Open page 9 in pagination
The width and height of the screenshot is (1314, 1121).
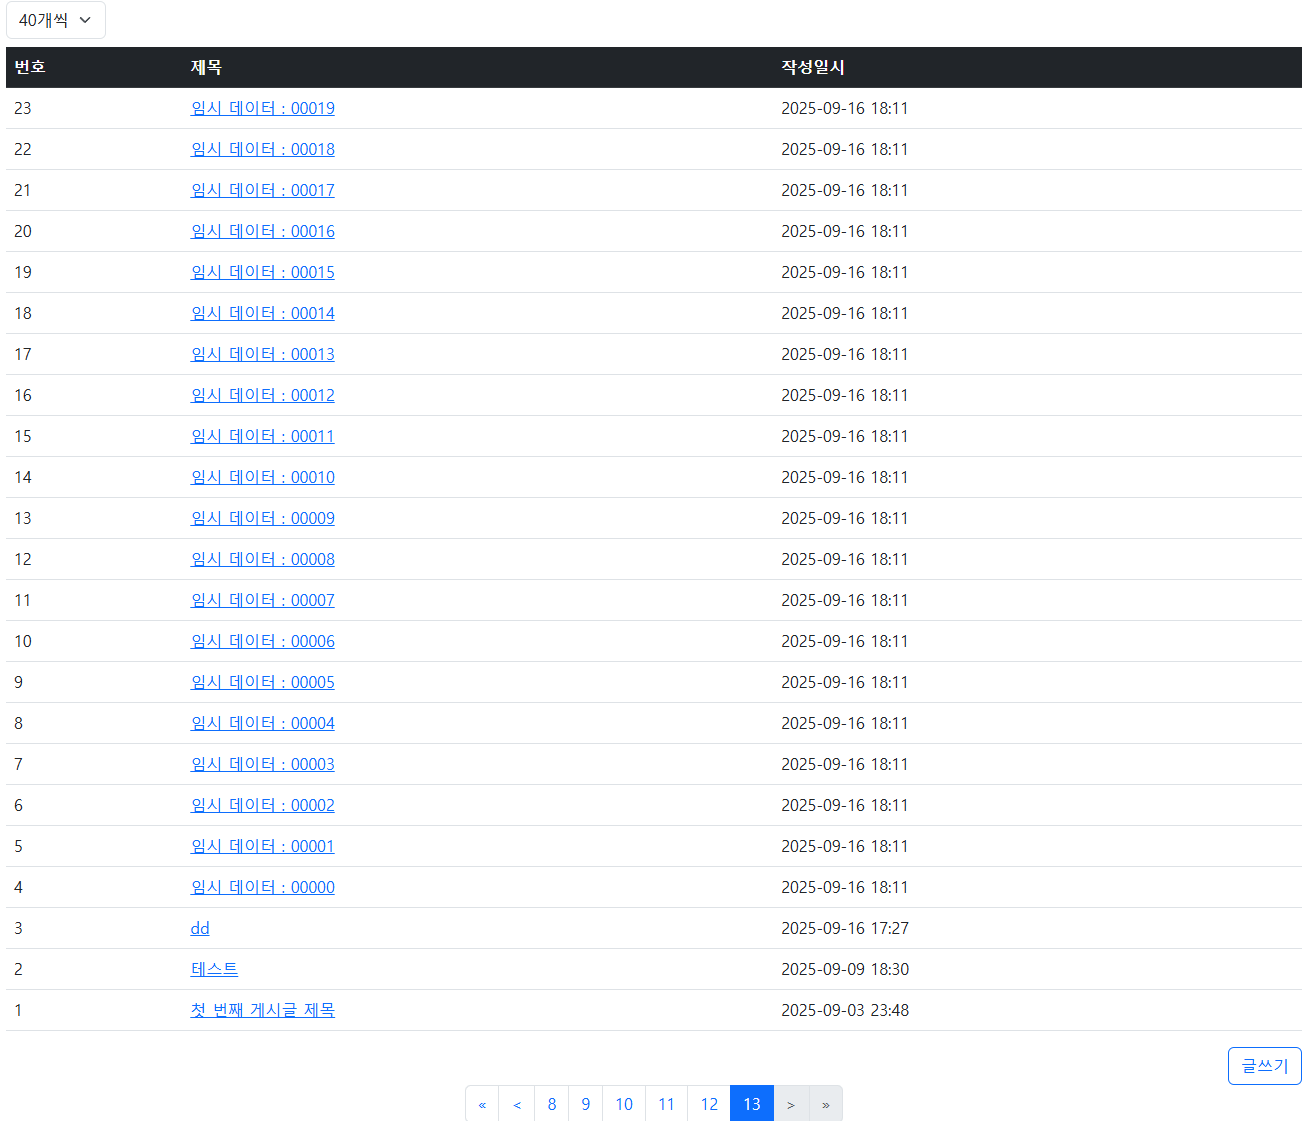click(586, 1104)
